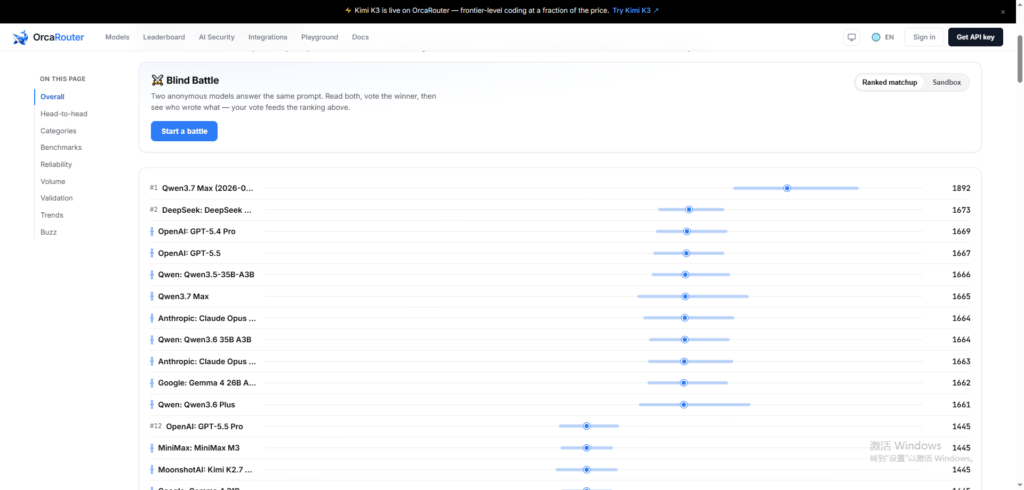Screen dimensions: 1024x490
Task: Click tie marker beside Qwen3.6 Plus
Action: pyautogui.click(x=152, y=404)
